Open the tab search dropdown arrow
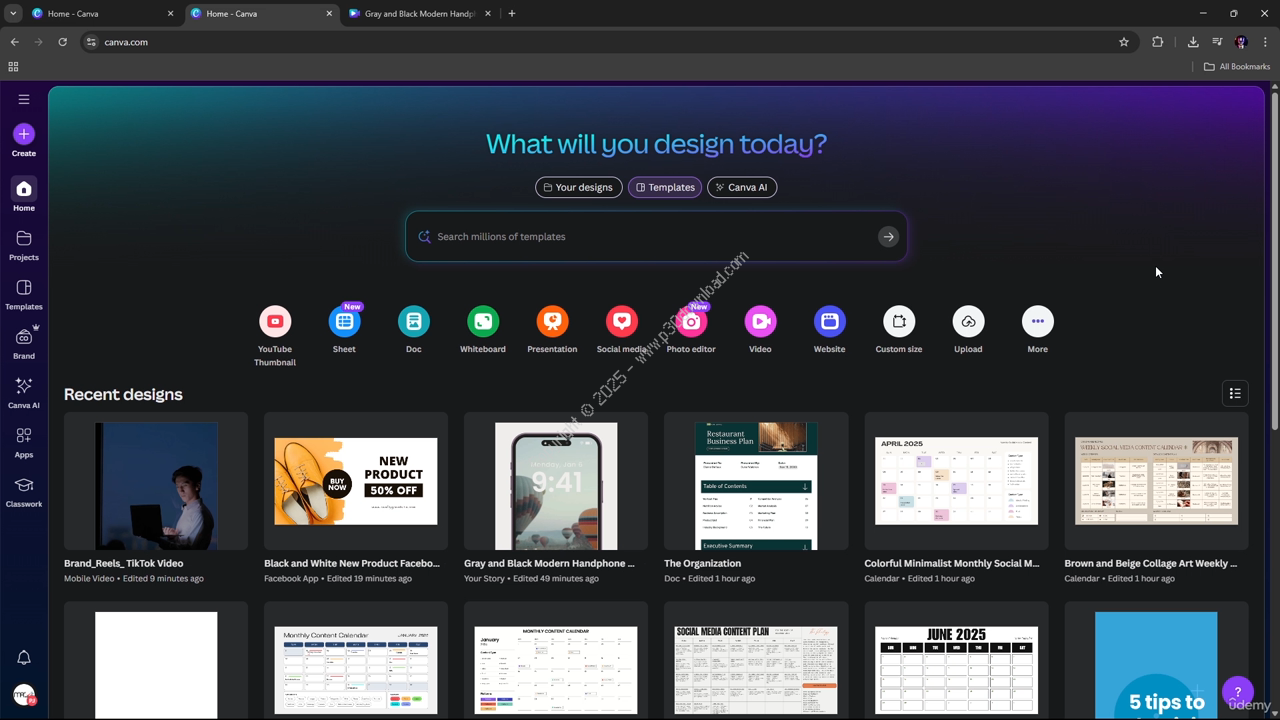The height and width of the screenshot is (720, 1280). click(x=13, y=14)
